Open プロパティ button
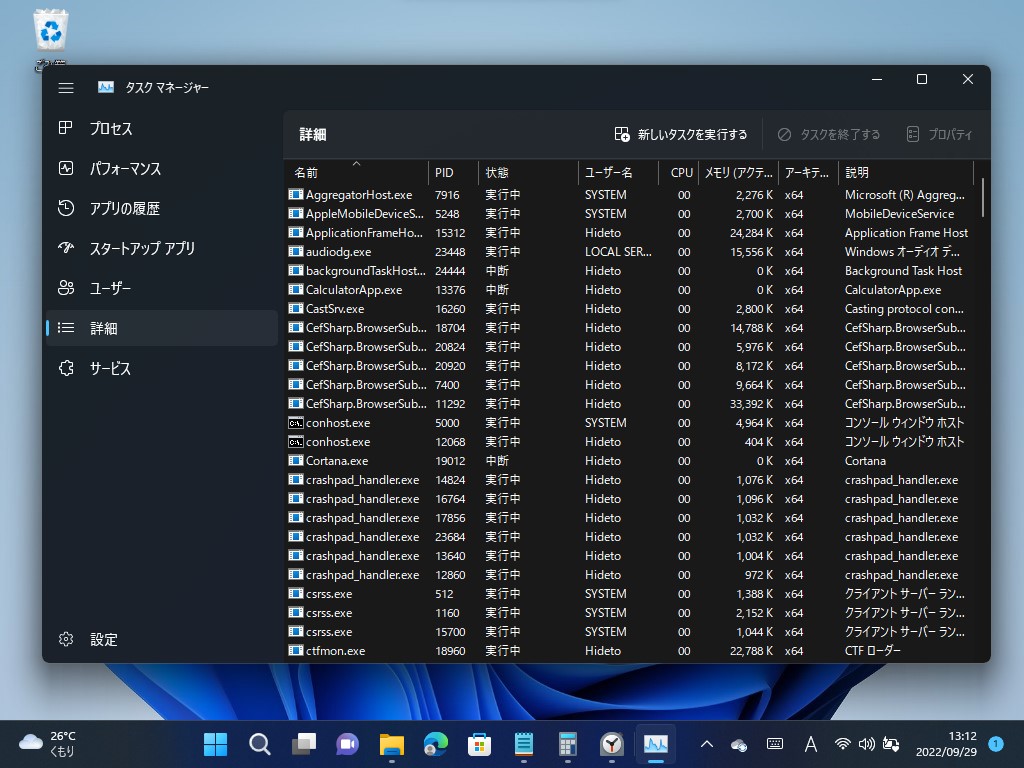The height and width of the screenshot is (768, 1024). point(940,135)
